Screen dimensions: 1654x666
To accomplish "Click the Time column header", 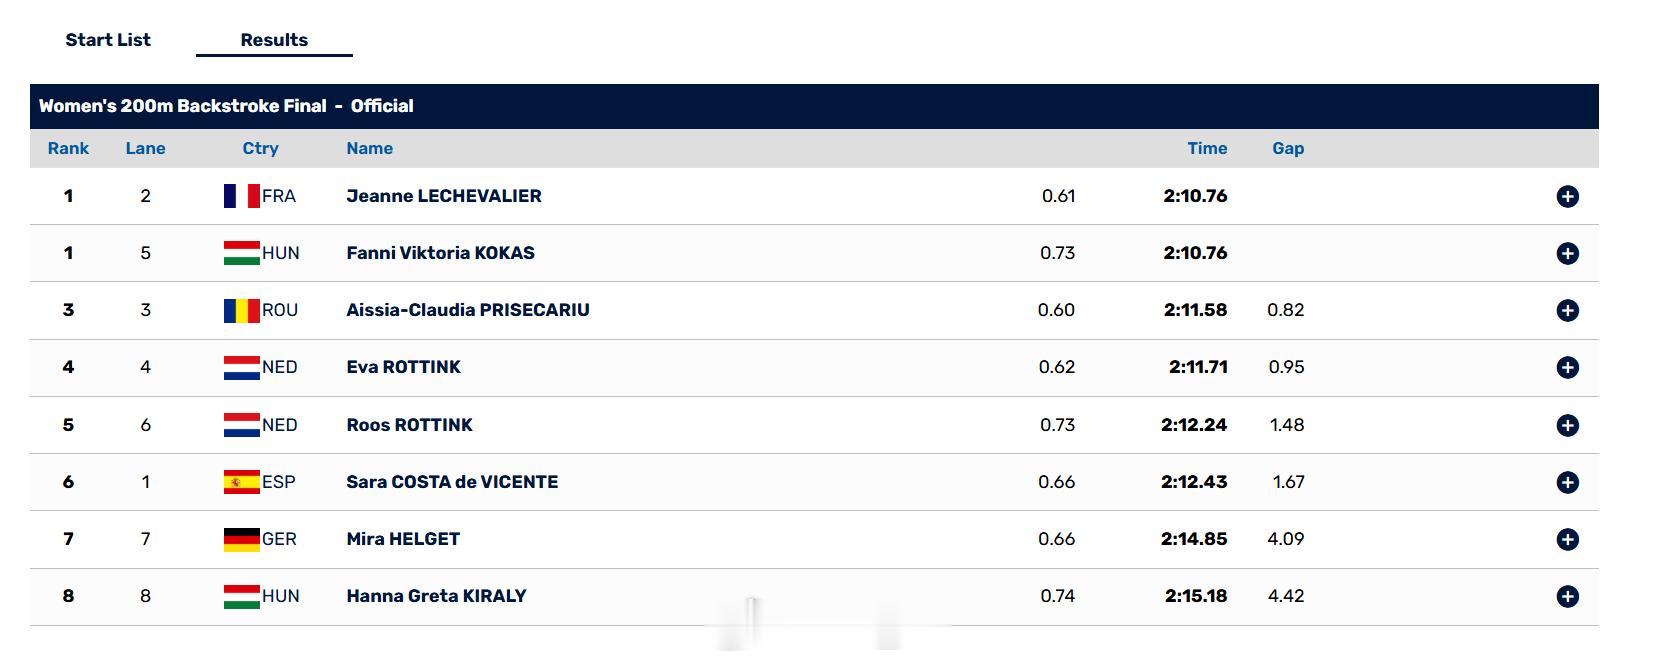I will pyautogui.click(x=1207, y=148).
